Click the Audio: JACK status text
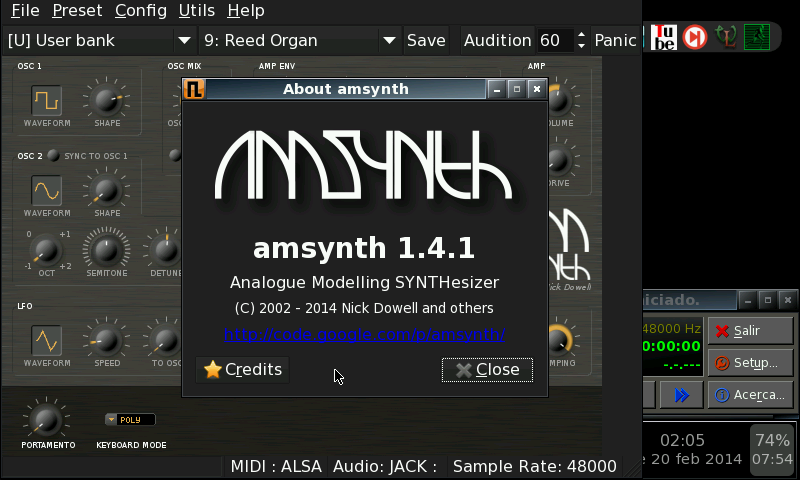The height and width of the screenshot is (480, 800). click(385, 466)
